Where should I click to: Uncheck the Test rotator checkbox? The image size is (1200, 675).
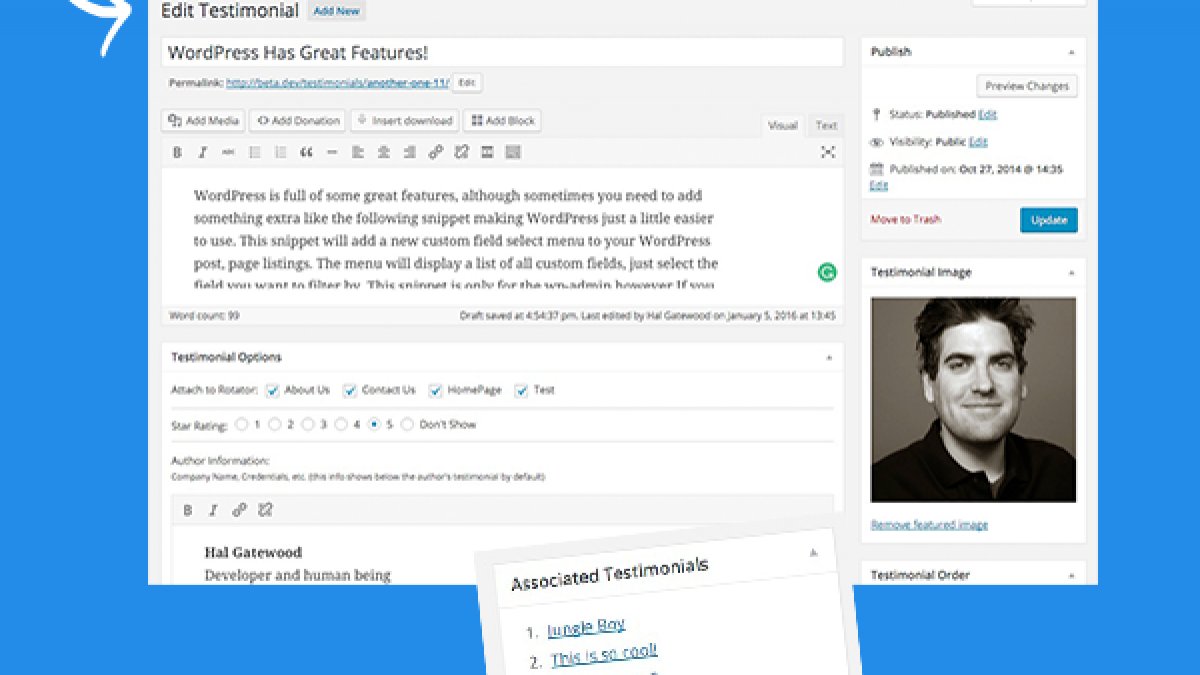click(x=521, y=391)
